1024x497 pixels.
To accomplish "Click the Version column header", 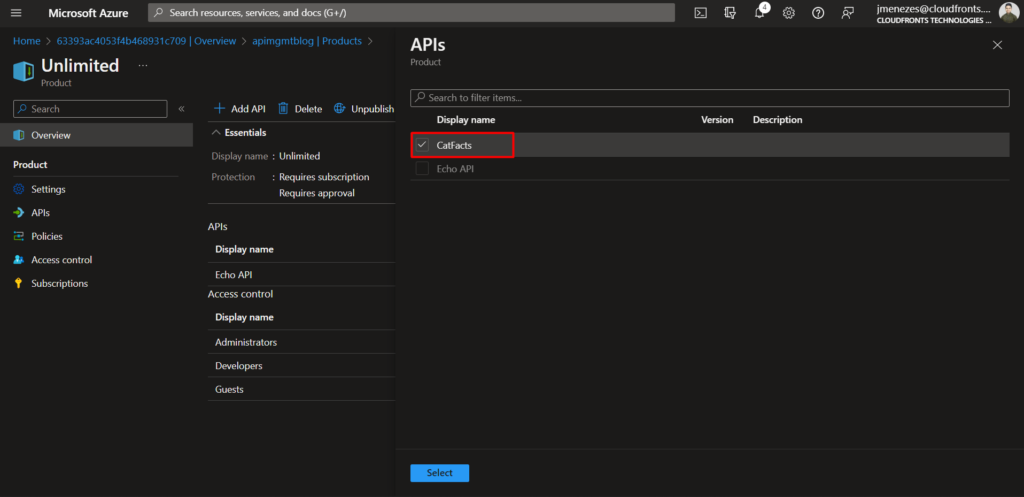I will (717, 120).
